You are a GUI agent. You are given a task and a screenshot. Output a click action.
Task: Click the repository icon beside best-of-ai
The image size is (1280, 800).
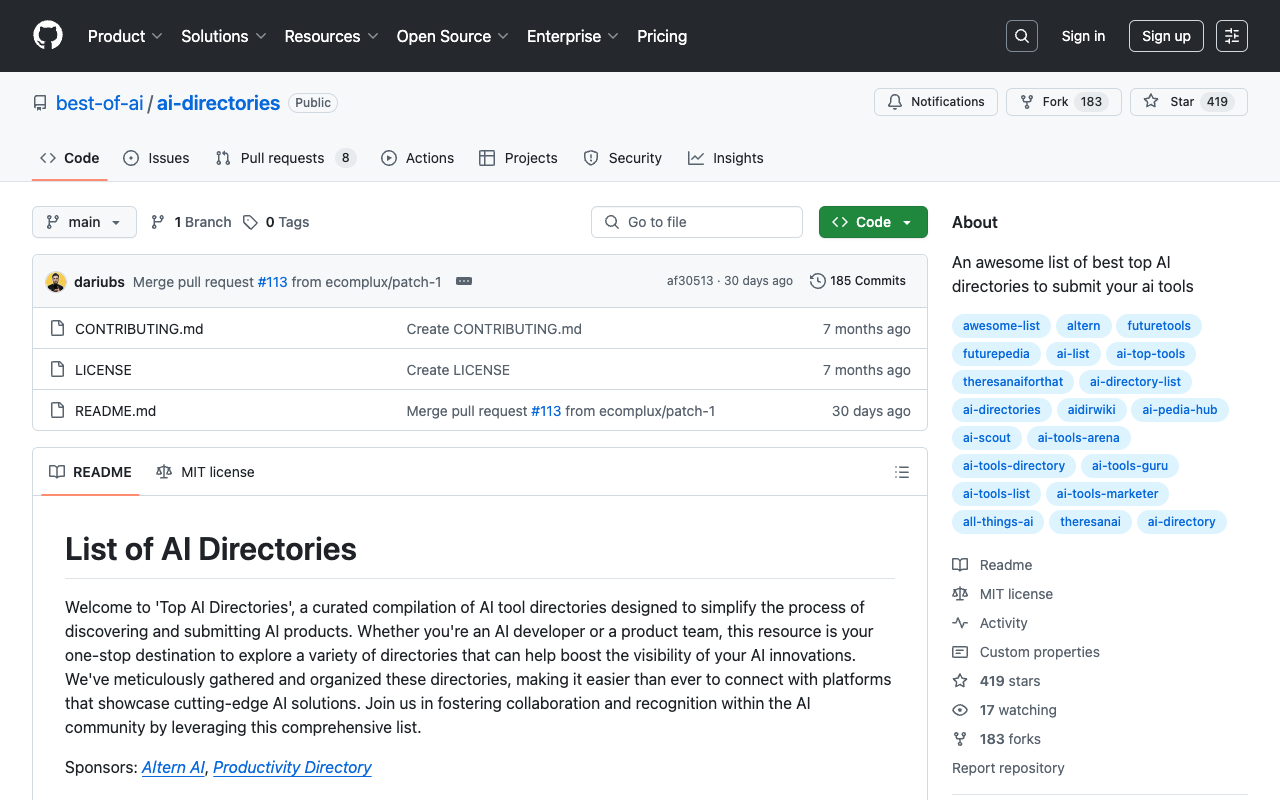click(40, 103)
